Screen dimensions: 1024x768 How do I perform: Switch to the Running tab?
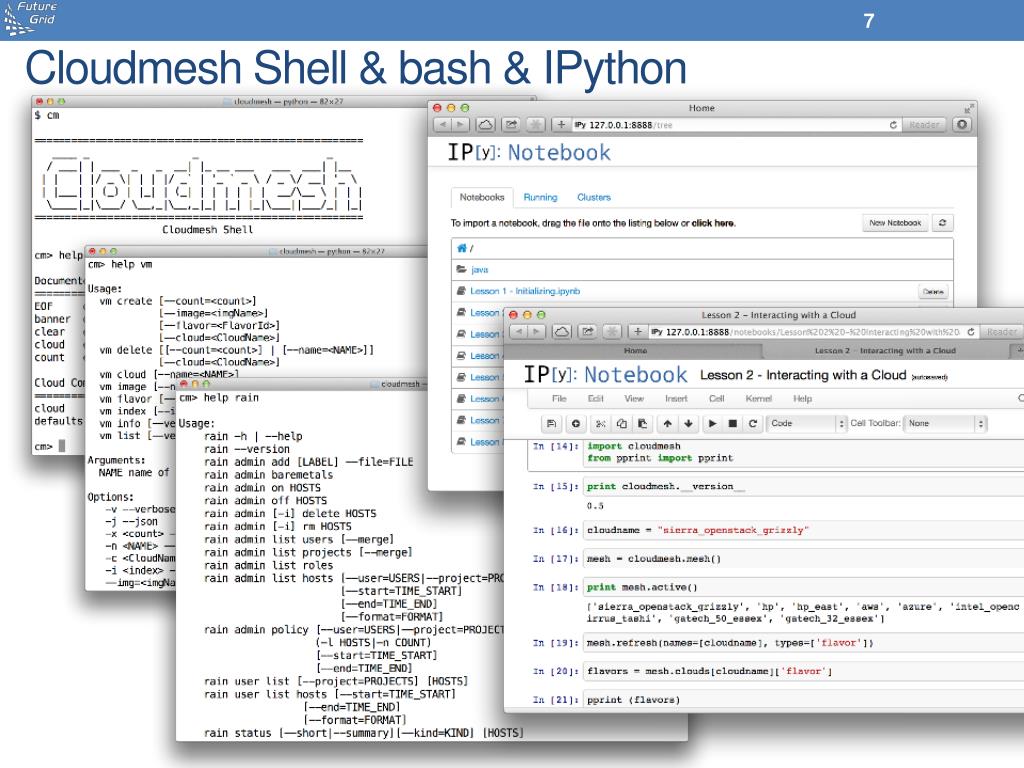tap(540, 197)
